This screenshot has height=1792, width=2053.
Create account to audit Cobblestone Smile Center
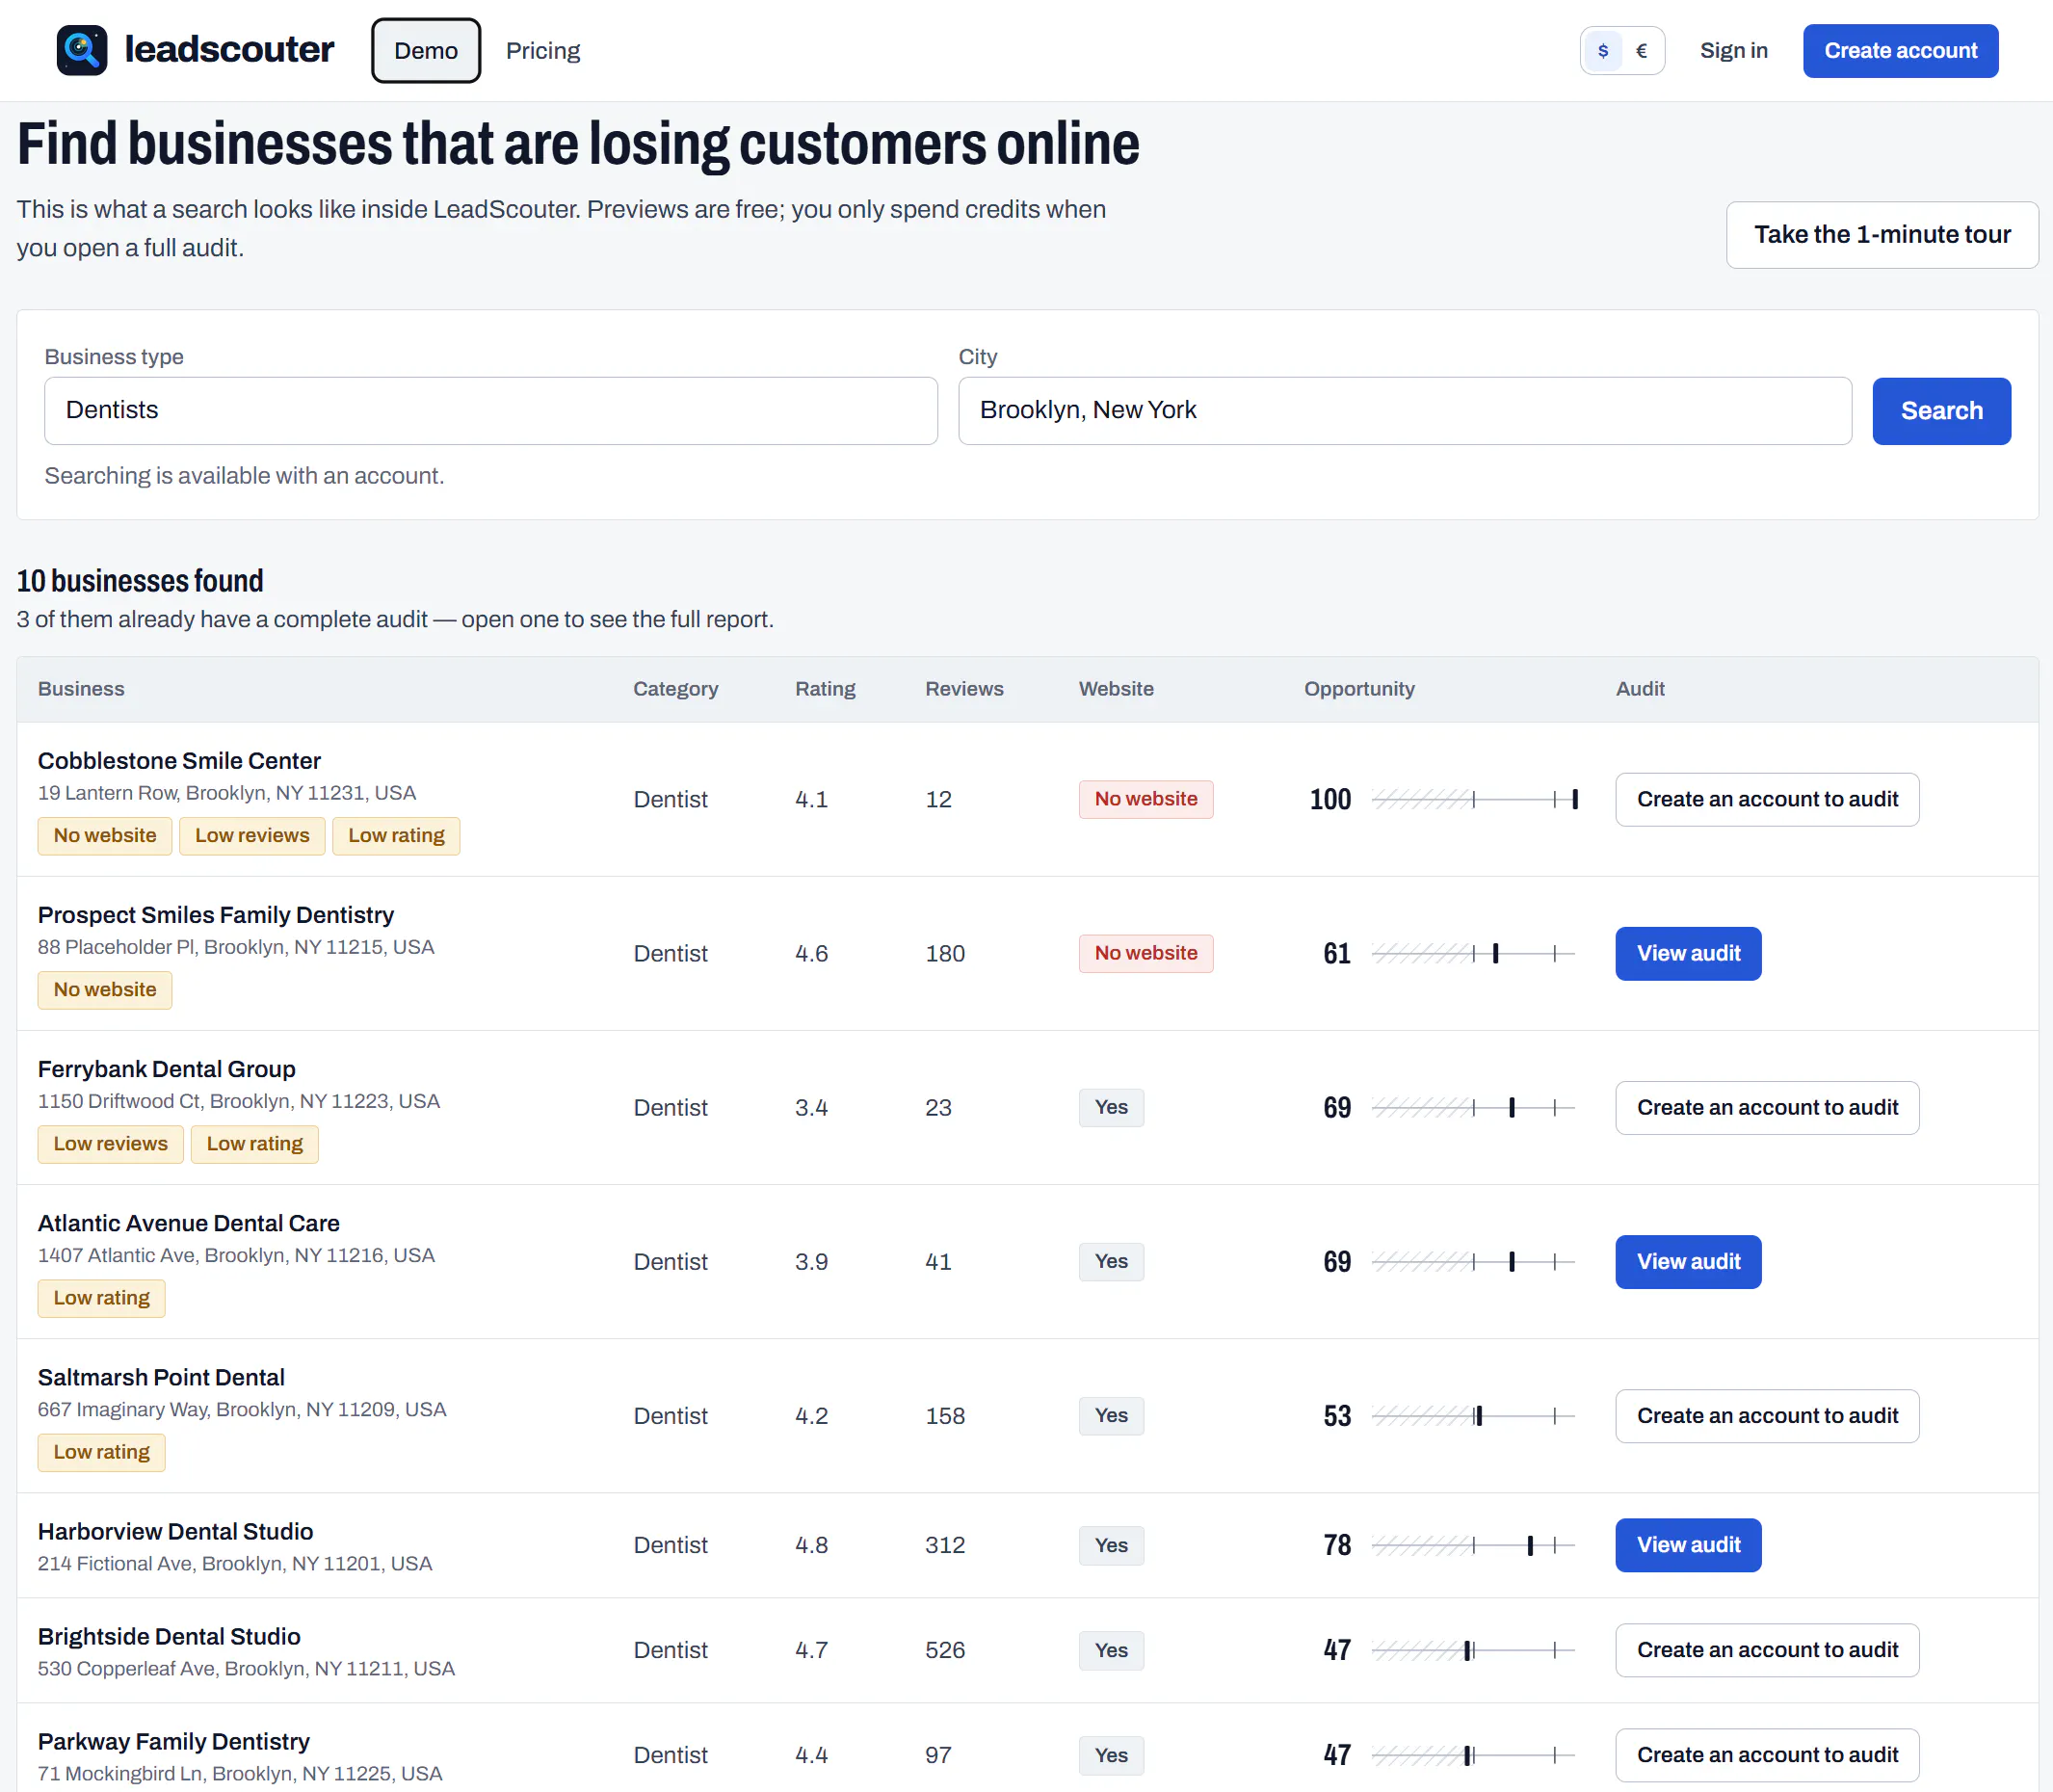[1767, 799]
